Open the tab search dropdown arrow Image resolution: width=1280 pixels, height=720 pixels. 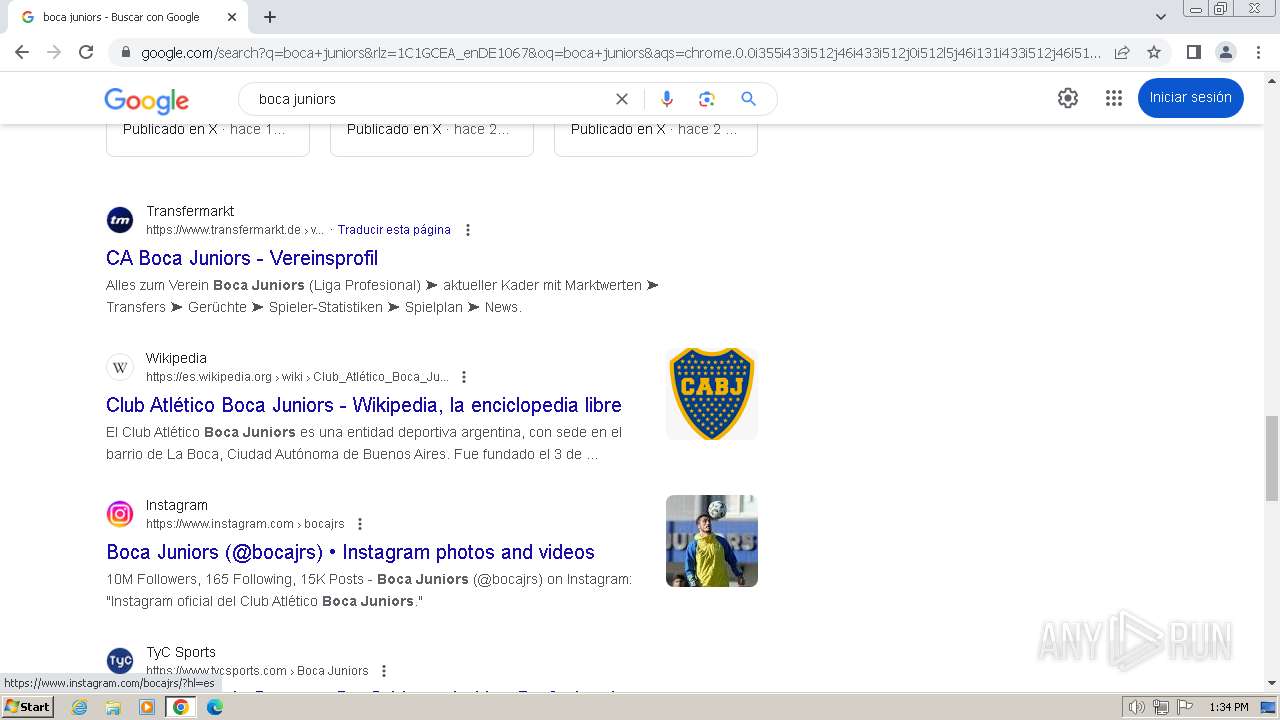1161,17
